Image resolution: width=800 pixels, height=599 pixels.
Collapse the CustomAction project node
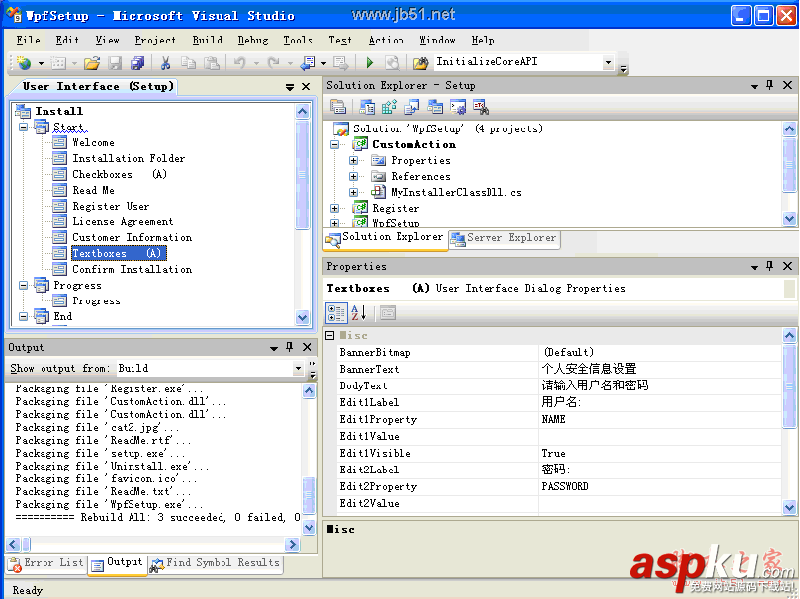tap(335, 144)
